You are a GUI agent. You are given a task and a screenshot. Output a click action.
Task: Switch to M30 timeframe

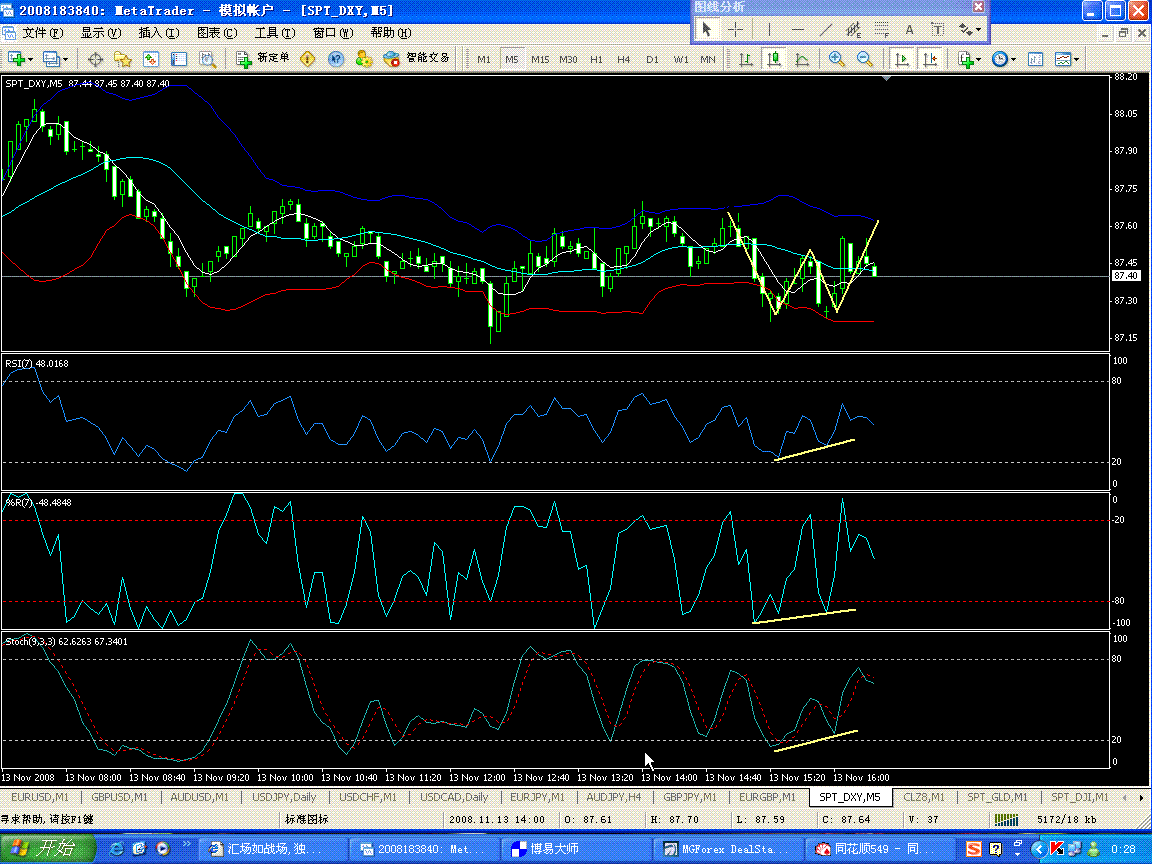point(568,60)
